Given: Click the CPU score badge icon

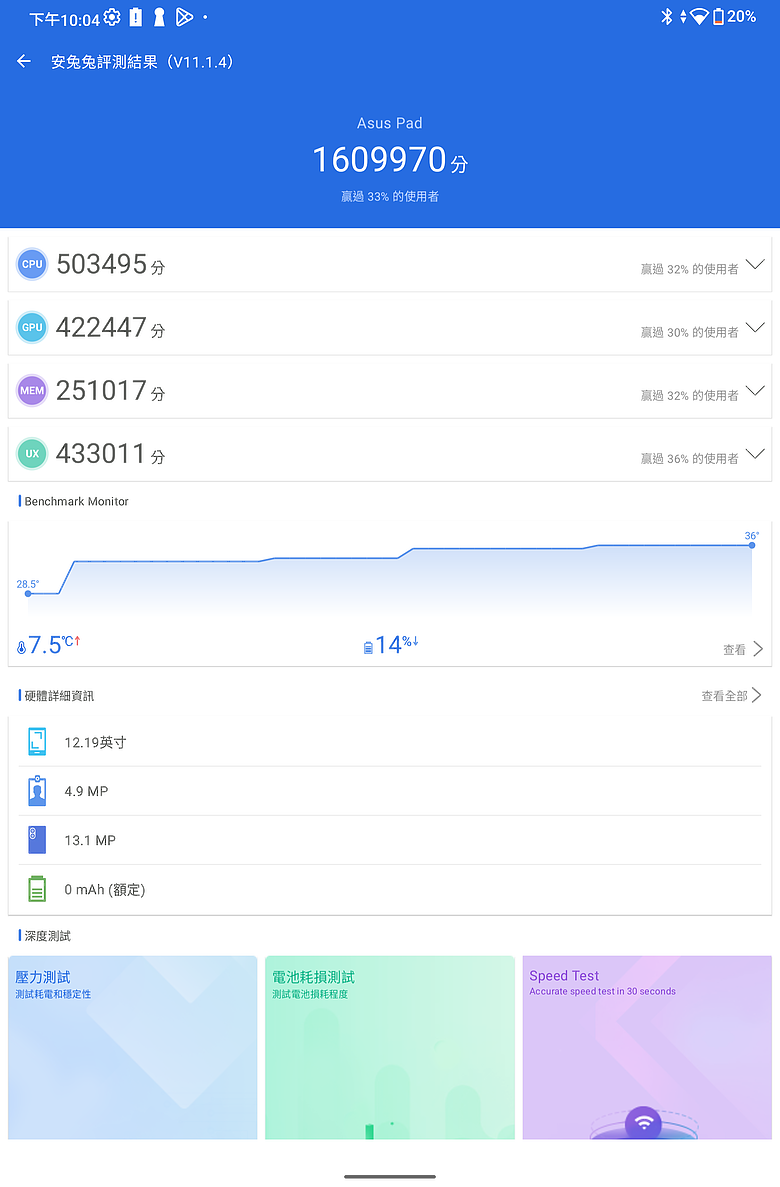Looking at the screenshot, I should pyautogui.click(x=32, y=264).
